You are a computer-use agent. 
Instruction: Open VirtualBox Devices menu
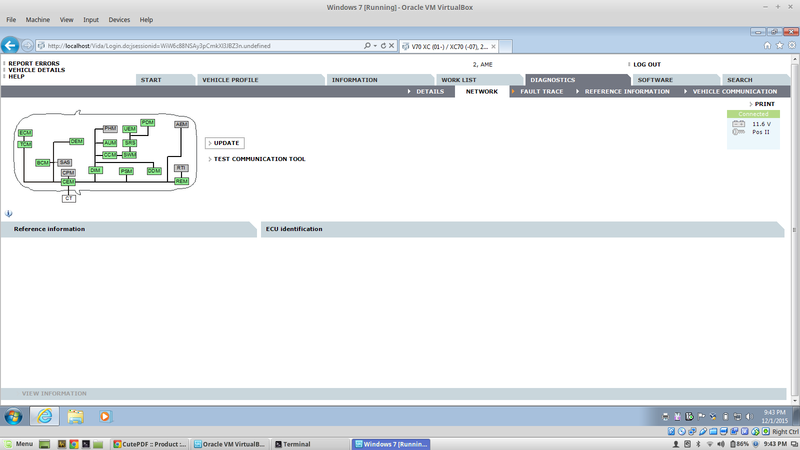[x=119, y=20]
